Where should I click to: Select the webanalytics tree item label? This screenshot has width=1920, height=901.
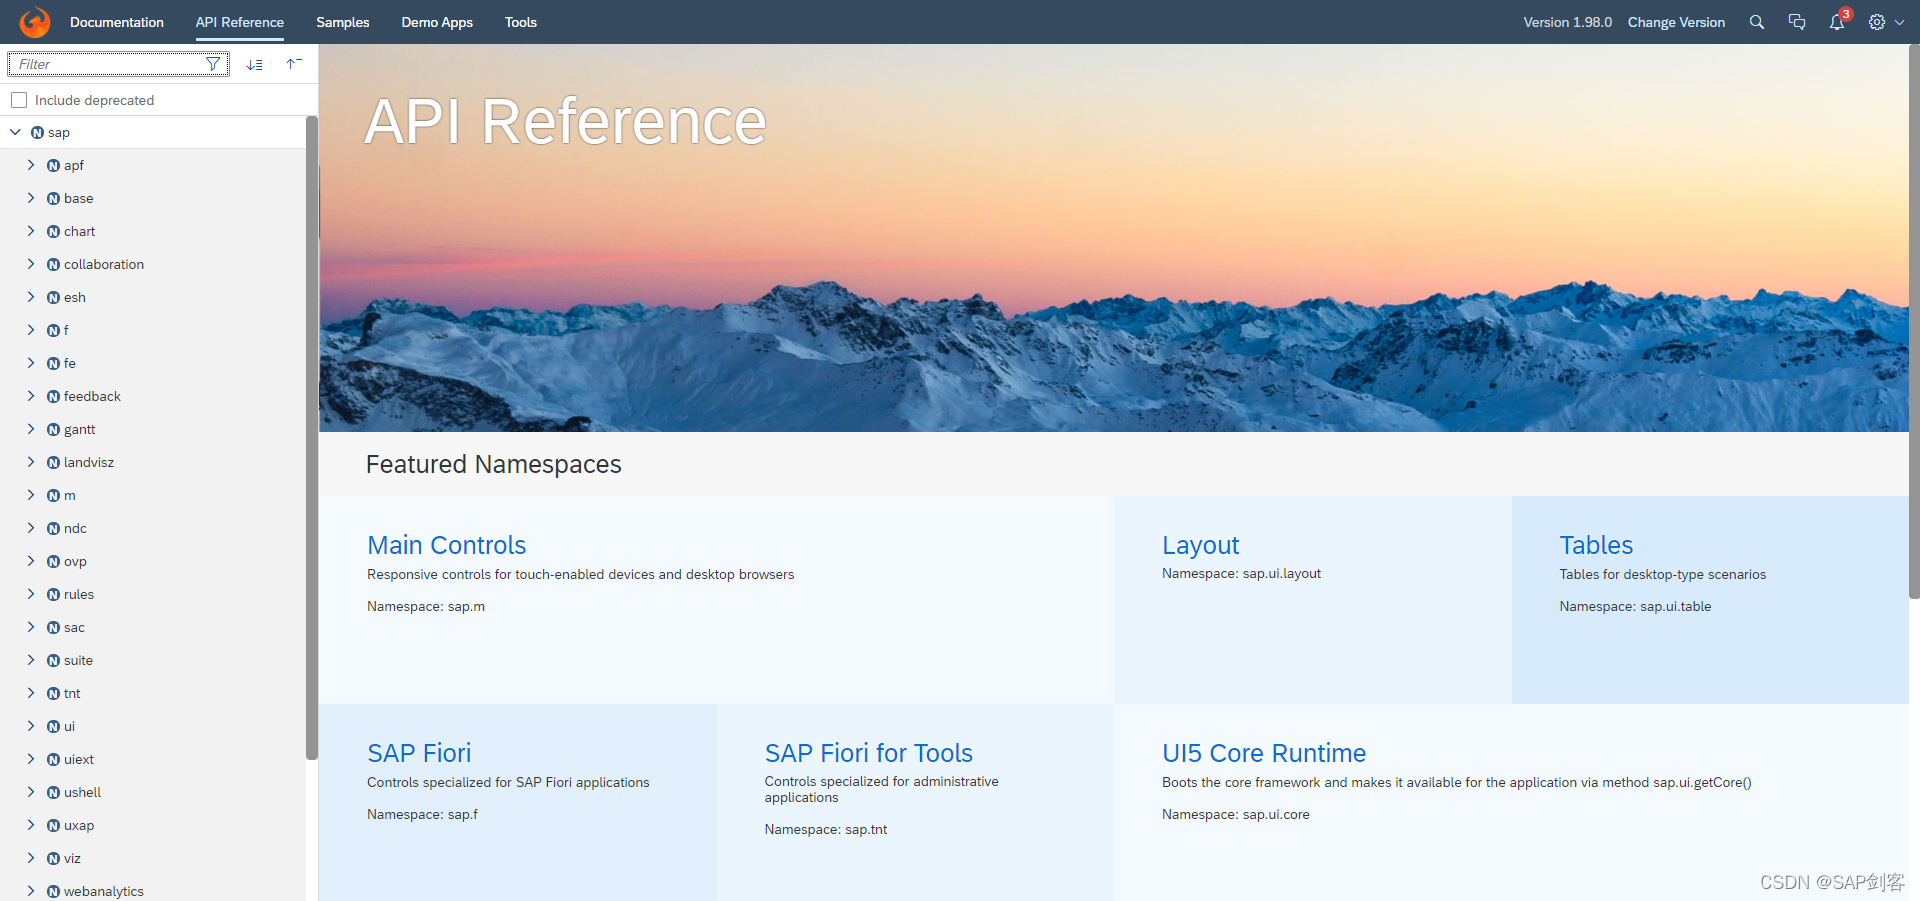click(104, 891)
